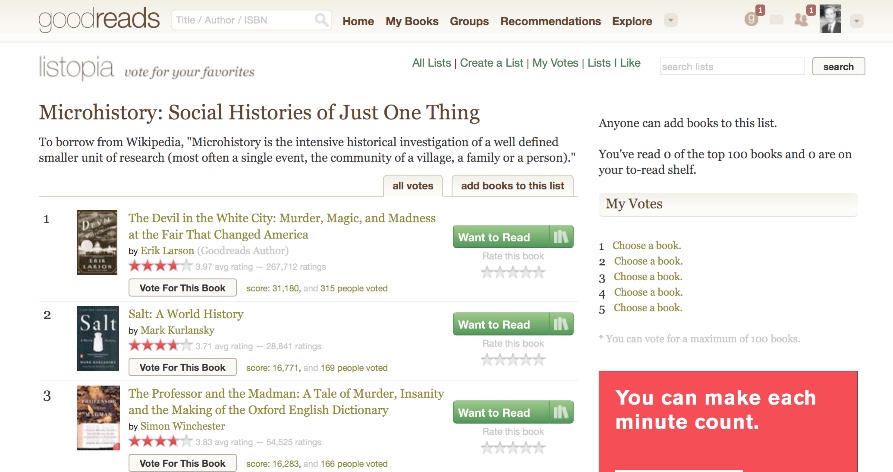The image size is (893, 472).
Task: Vote for The Professor and the Madman
Action: 182,463
